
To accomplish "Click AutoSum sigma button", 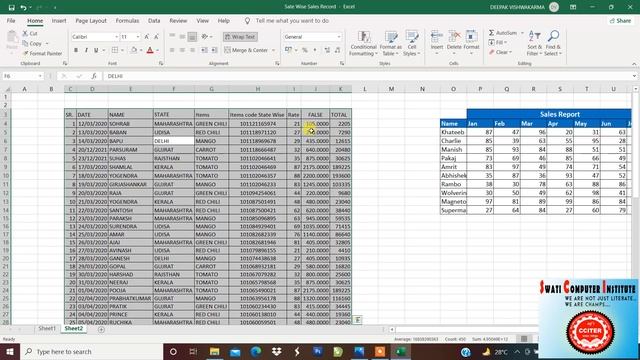I will [x=502, y=33].
